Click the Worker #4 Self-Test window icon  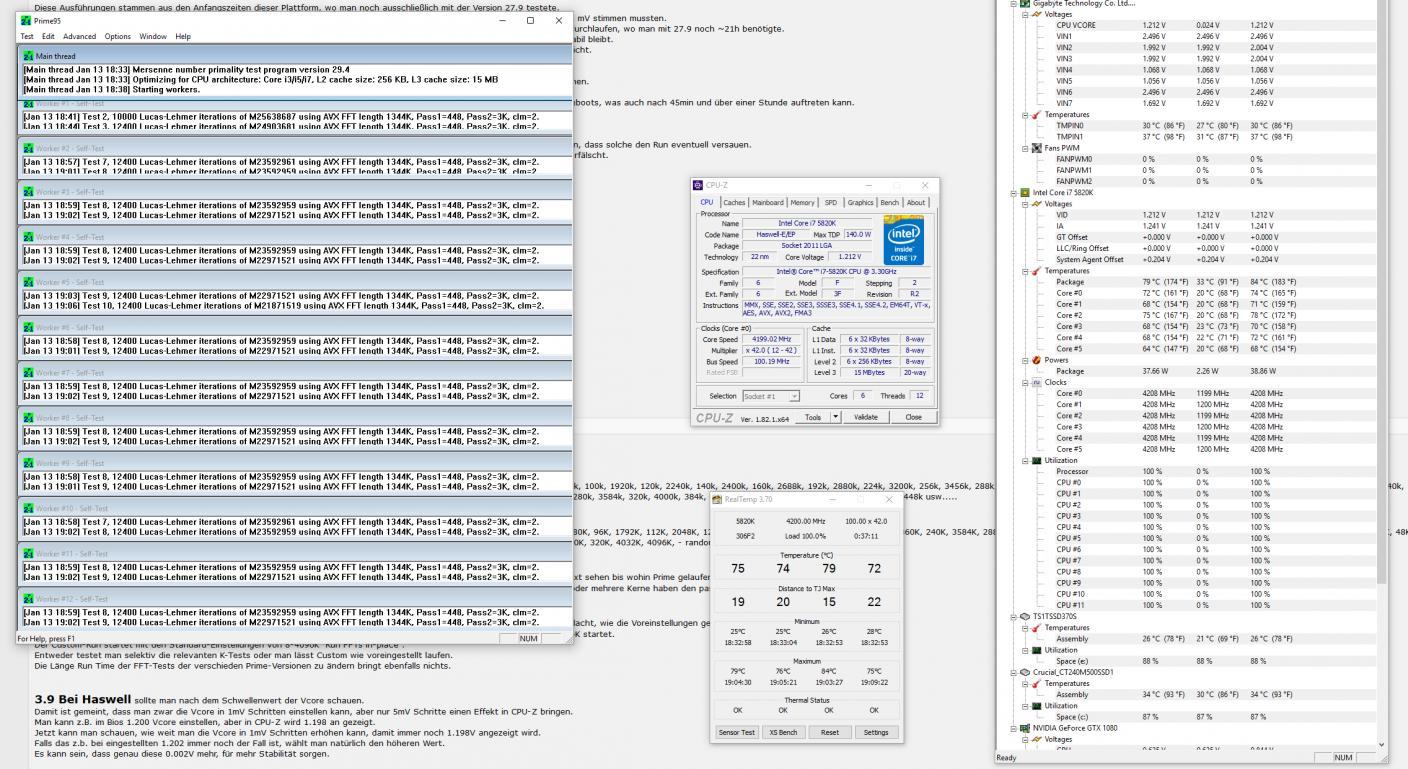click(29, 237)
